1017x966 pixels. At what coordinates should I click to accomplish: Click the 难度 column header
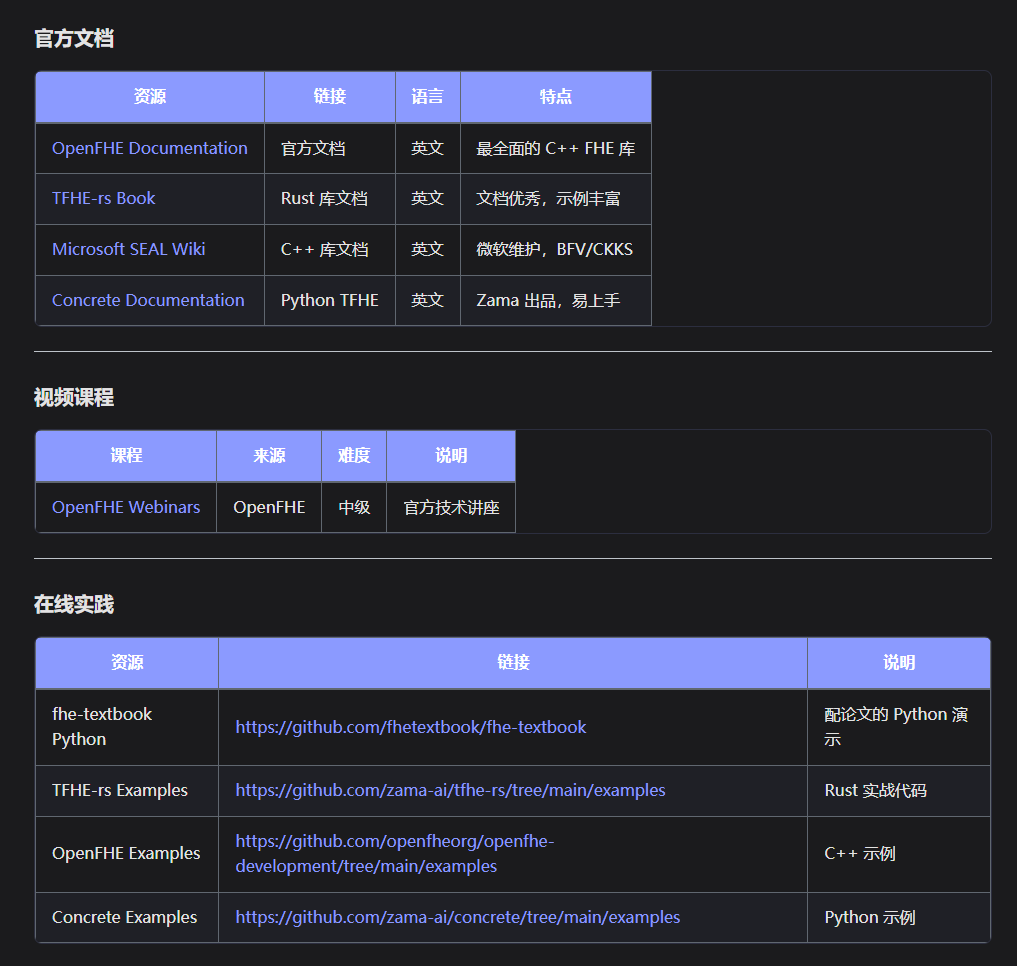[x=354, y=455]
